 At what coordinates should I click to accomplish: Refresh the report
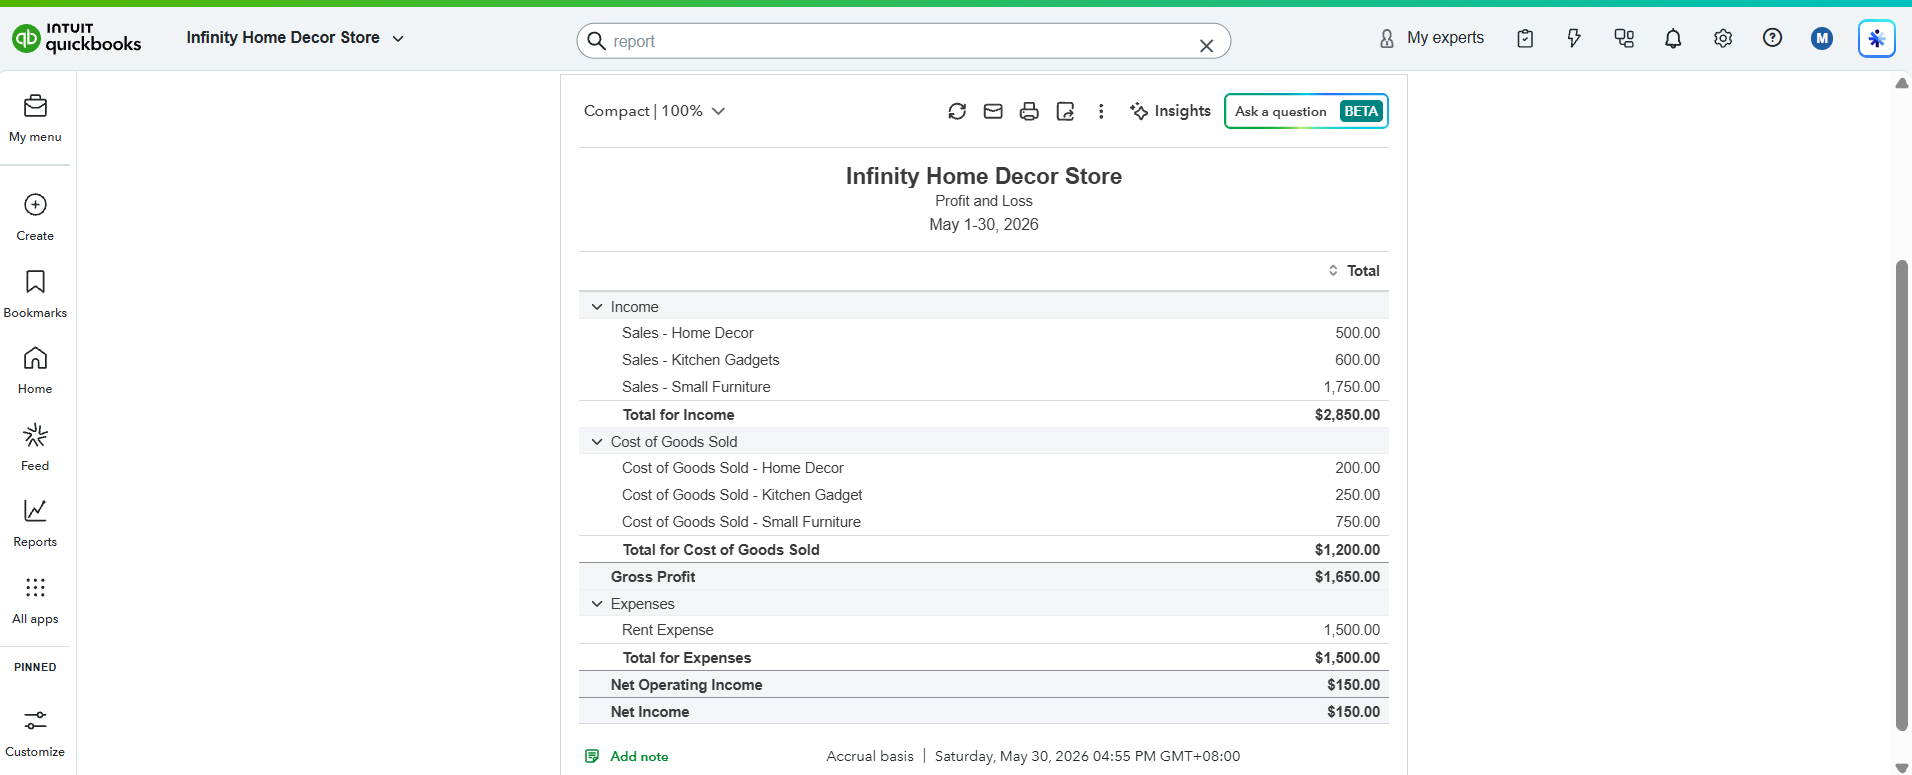coord(957,111)
